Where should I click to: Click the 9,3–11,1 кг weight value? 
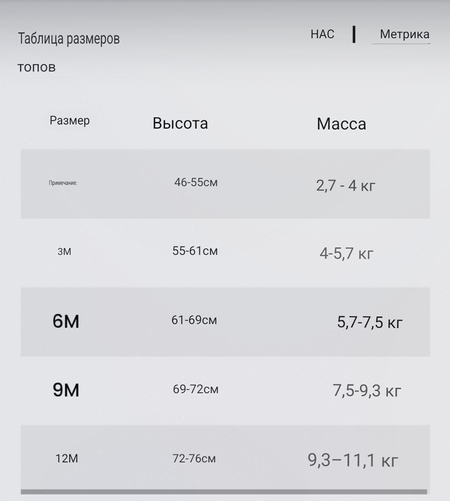(x=353, y=460)
